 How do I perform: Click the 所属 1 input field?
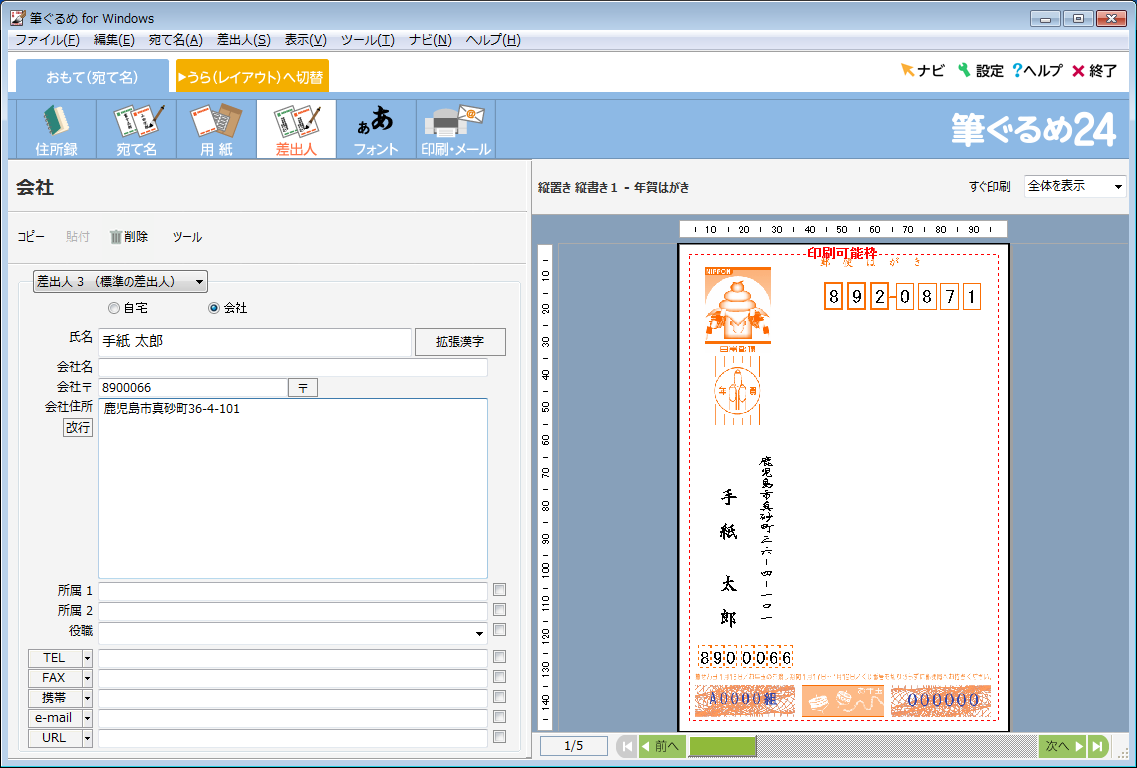click(x=293, y=591)
